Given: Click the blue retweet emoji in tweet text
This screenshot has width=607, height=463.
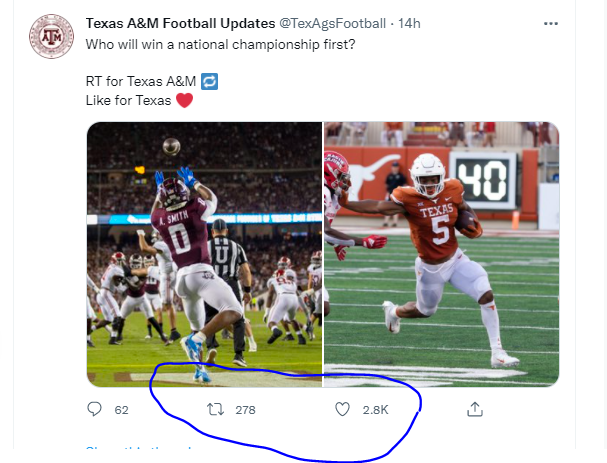Looking at the screenshot, I should 210,80.
